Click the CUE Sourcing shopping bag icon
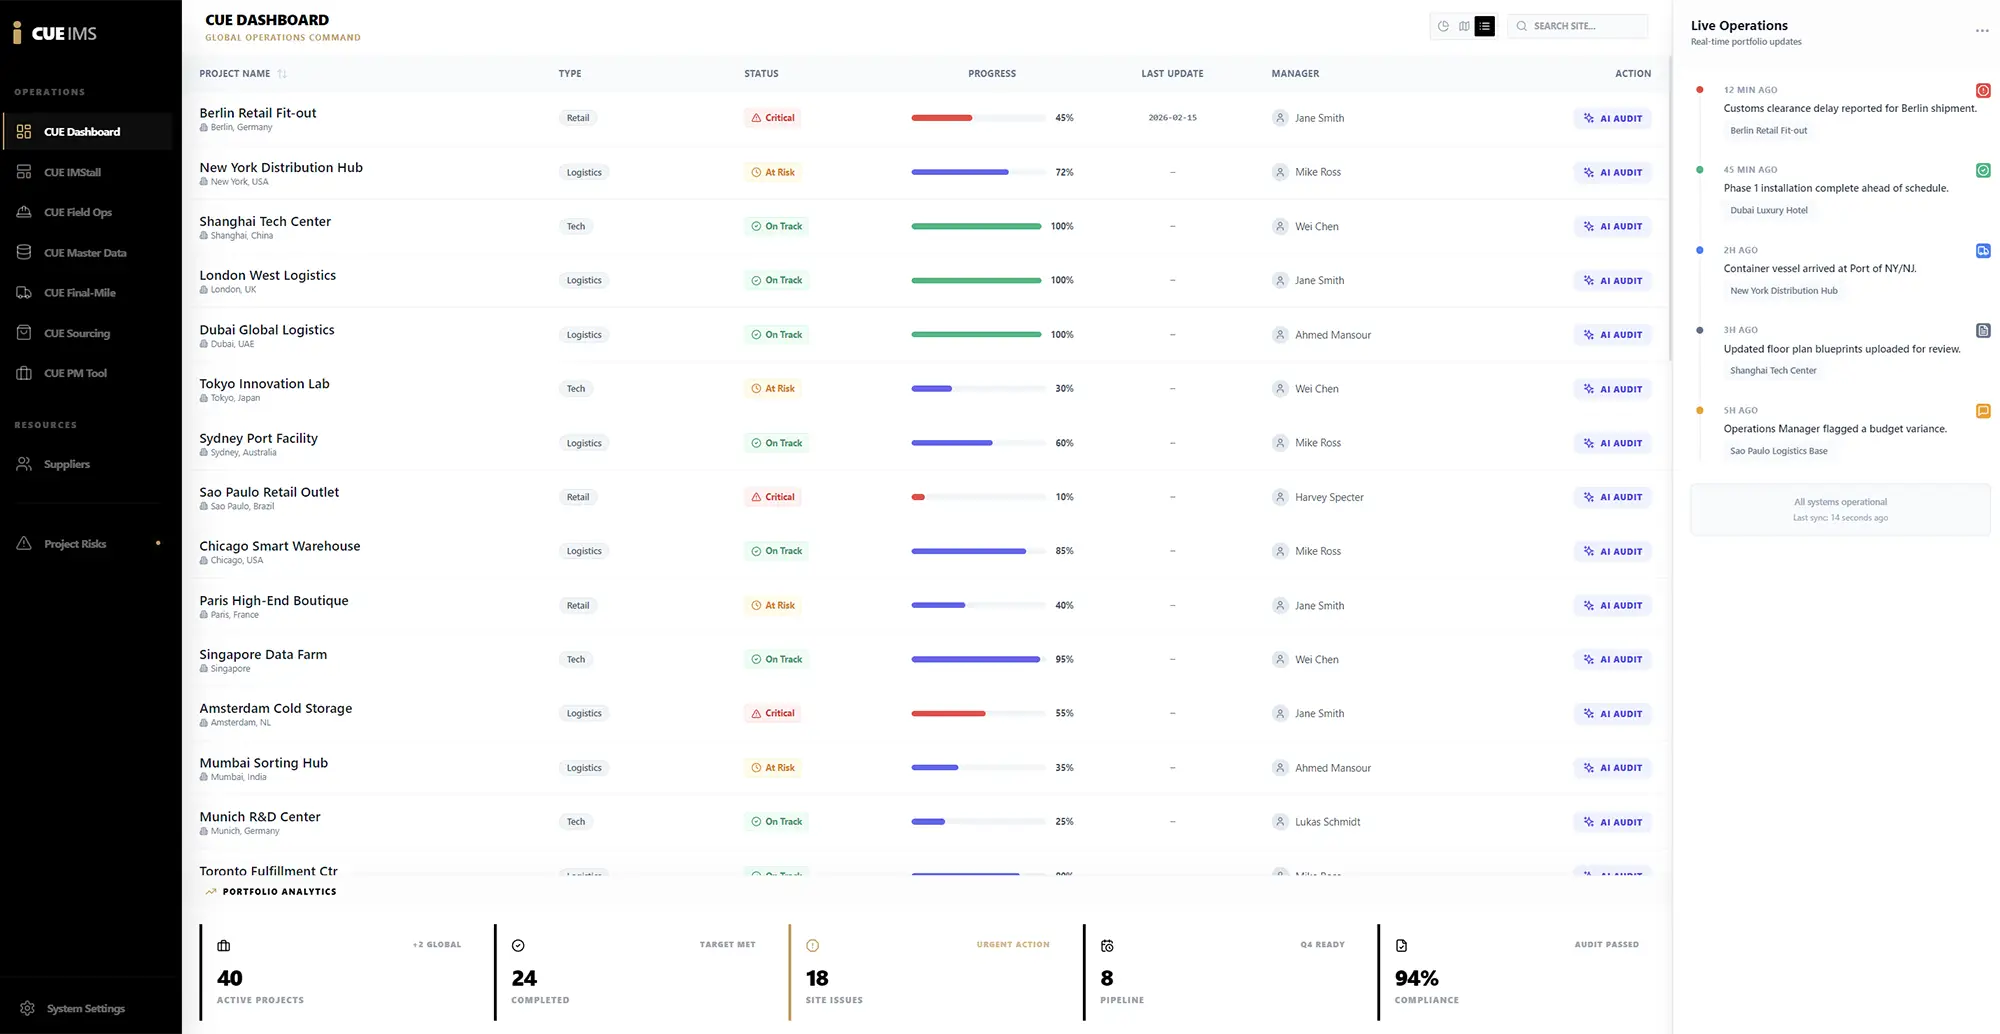The height and width of the screenshot is (1034, 2000). click(x=24, y=333)
